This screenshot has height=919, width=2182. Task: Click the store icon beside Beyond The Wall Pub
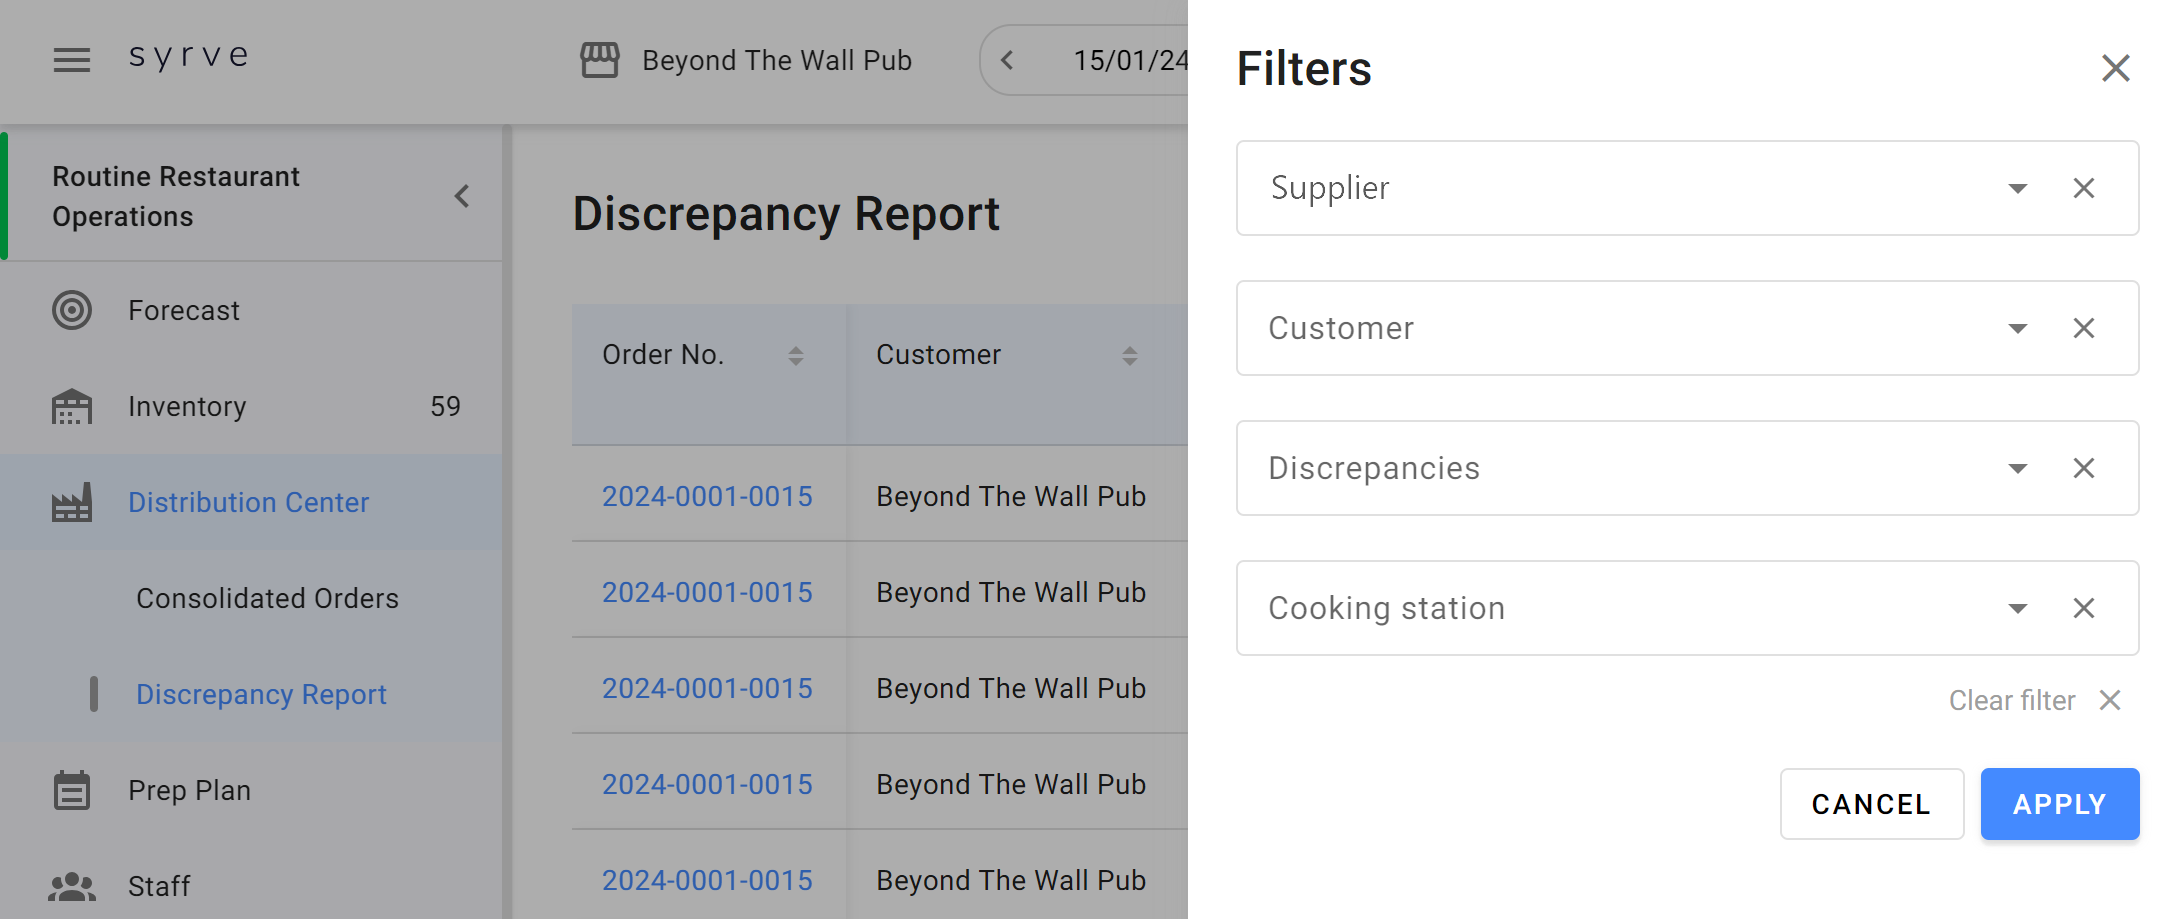click(599, 60)
